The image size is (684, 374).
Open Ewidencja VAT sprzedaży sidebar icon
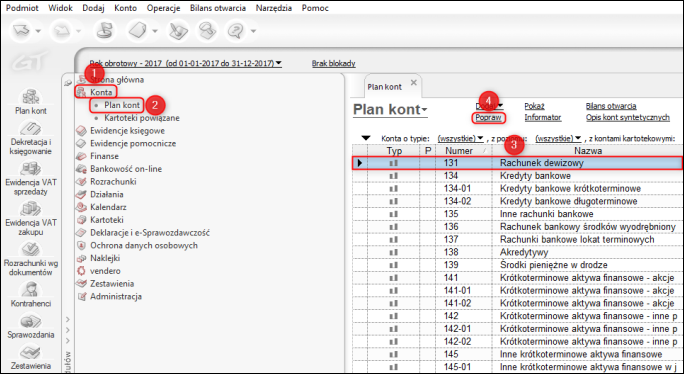[x=31, y=179]
